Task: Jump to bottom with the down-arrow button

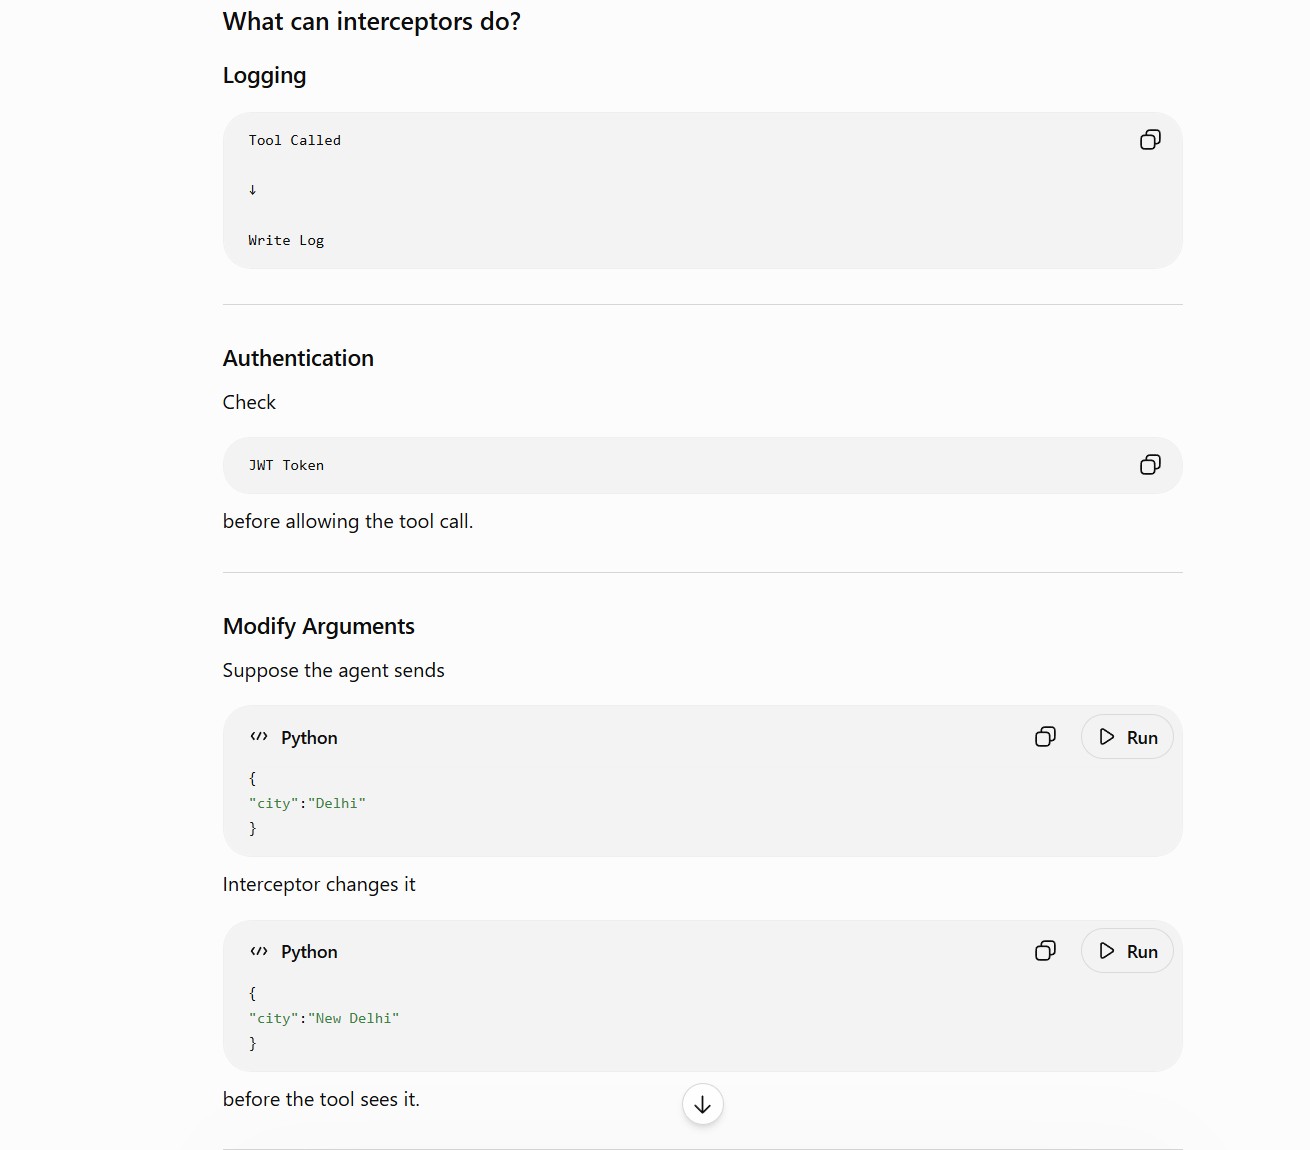Action: [x=703, y=1104]
